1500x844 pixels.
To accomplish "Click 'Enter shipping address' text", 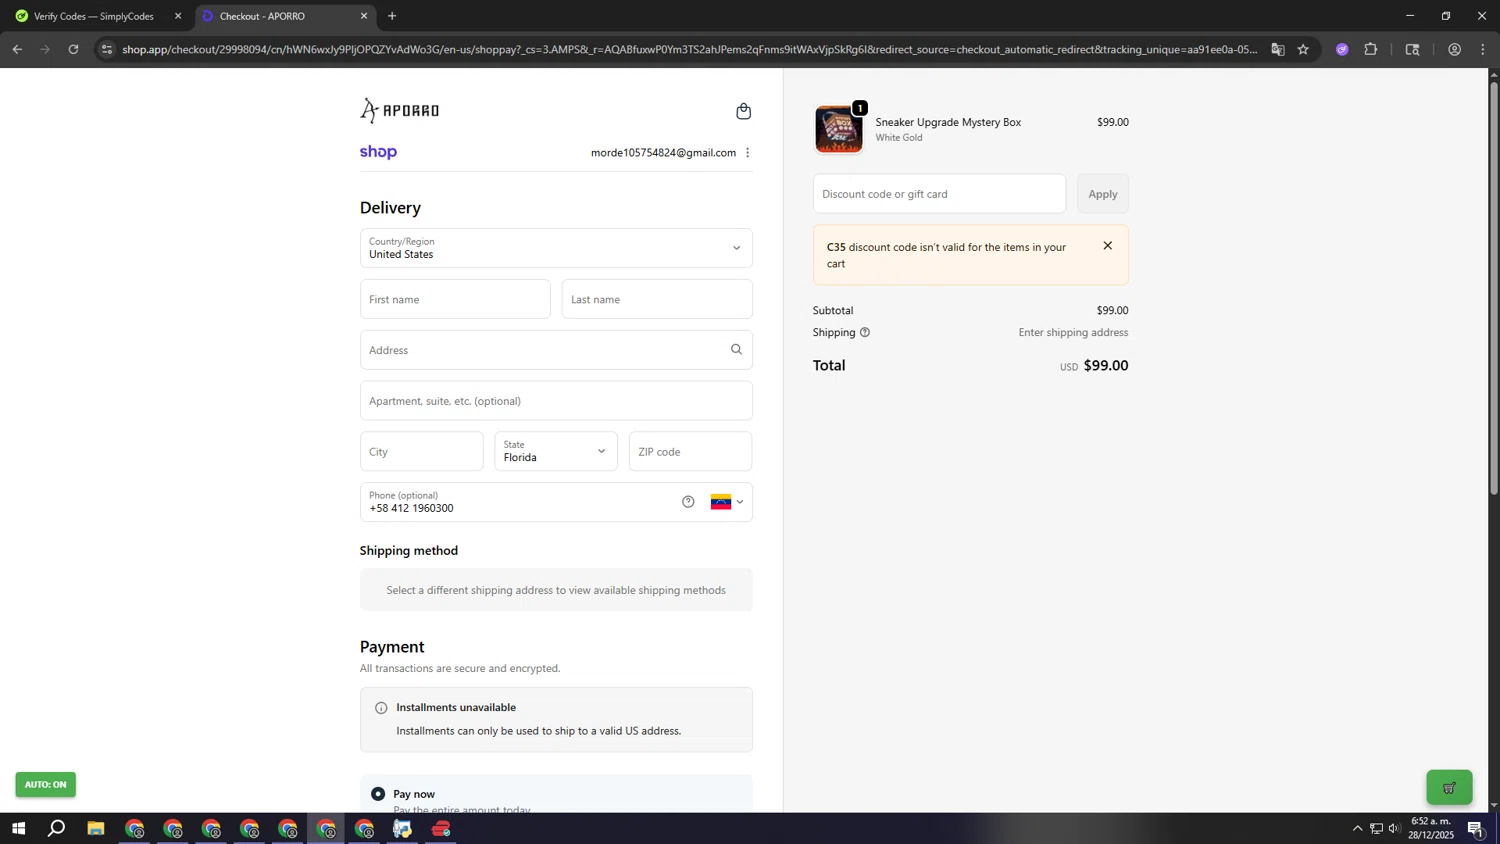I will [1073, 332].
